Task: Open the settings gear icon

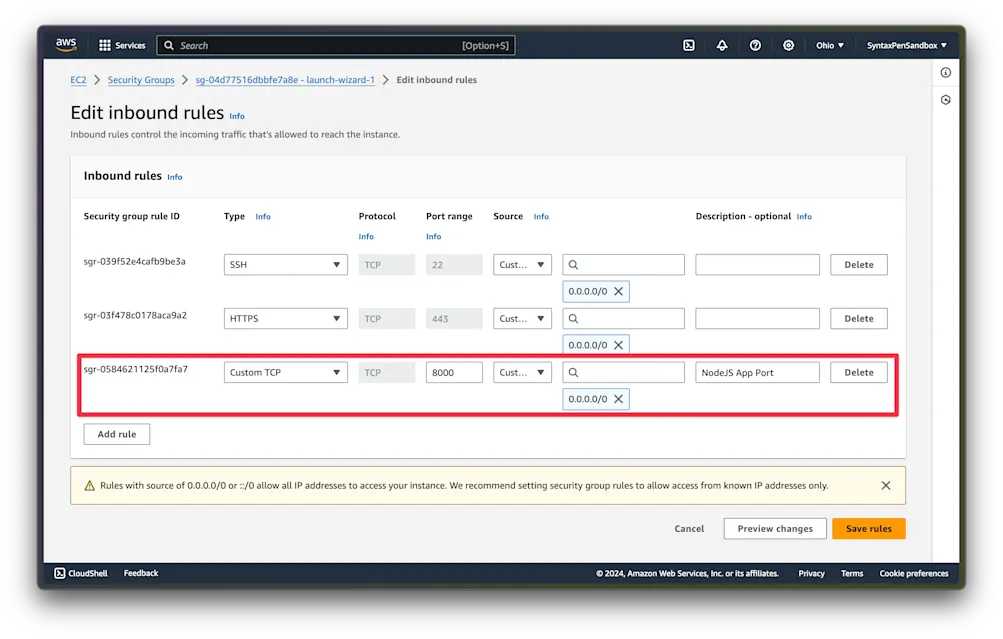Action: [788, 45]
